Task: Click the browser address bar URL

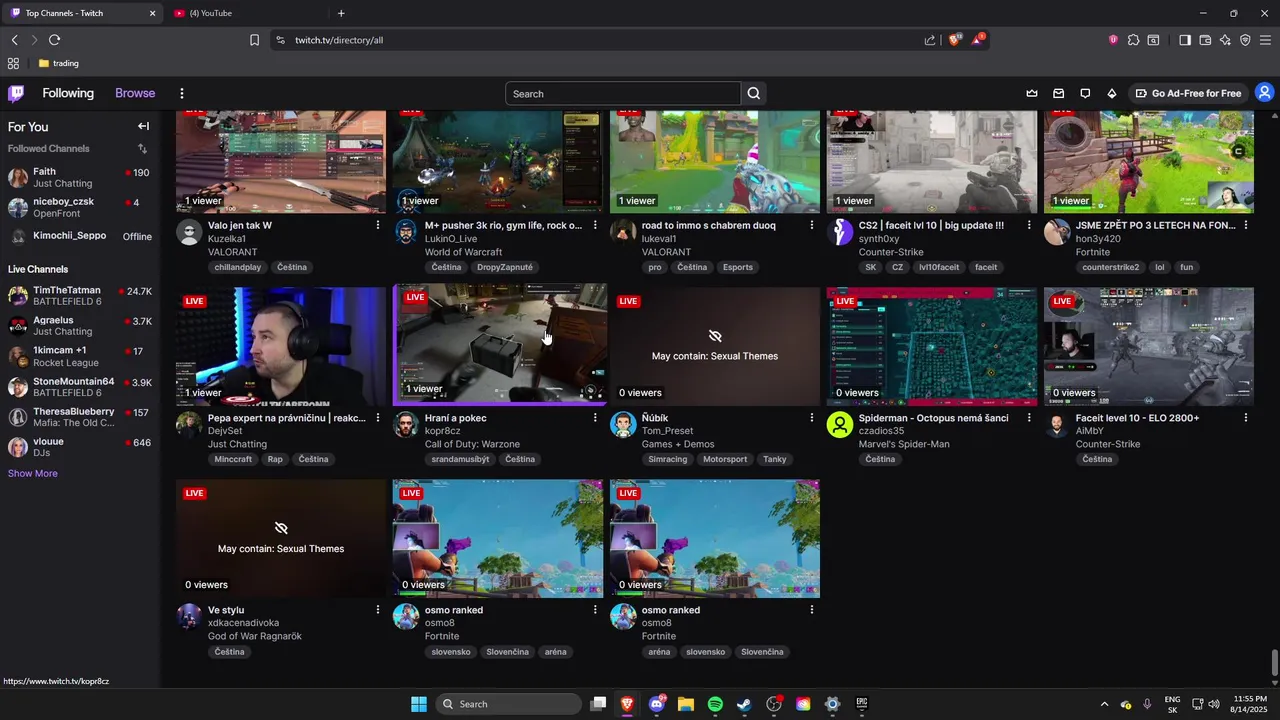Action: [x=339, y=40]
